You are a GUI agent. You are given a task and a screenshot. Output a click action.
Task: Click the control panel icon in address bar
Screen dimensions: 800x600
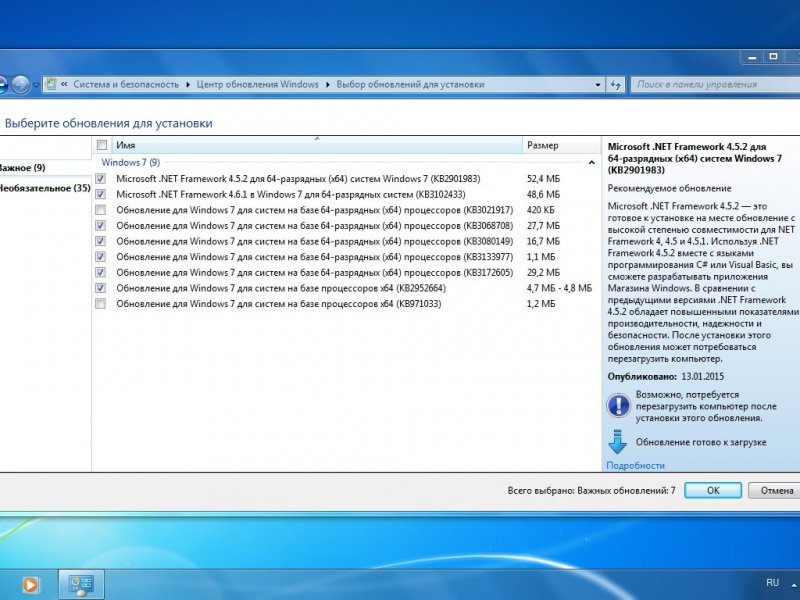51,85
